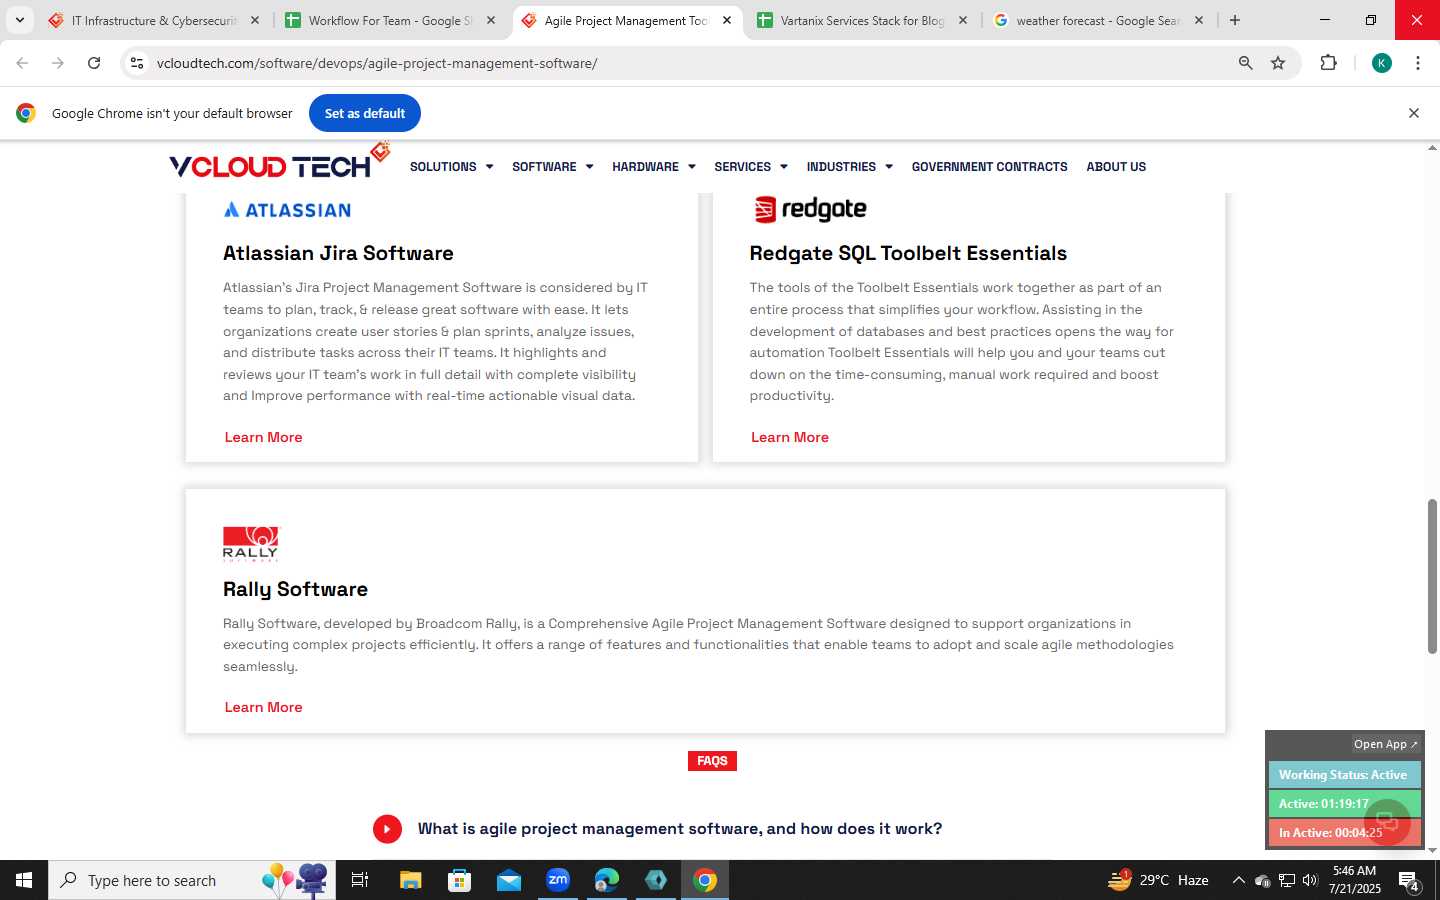Click Chrome icon in taskbar
1440x900 pixels.
click(x=705, y=880)
